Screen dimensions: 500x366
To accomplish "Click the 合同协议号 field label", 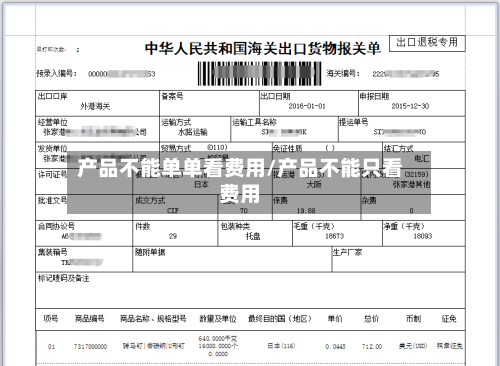I will point(56,226).
